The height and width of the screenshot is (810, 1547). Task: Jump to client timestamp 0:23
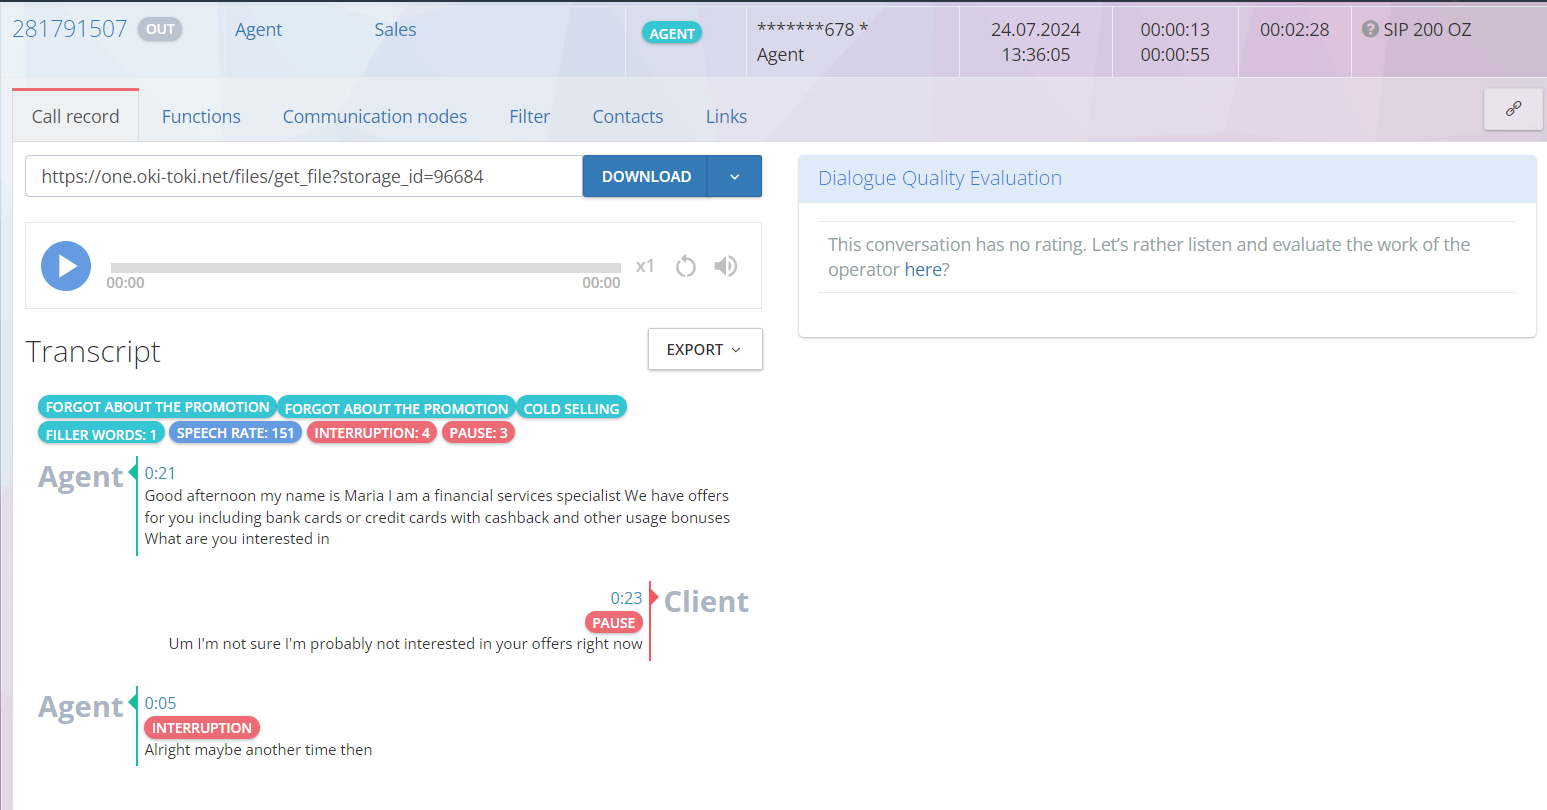click(626, 598)
